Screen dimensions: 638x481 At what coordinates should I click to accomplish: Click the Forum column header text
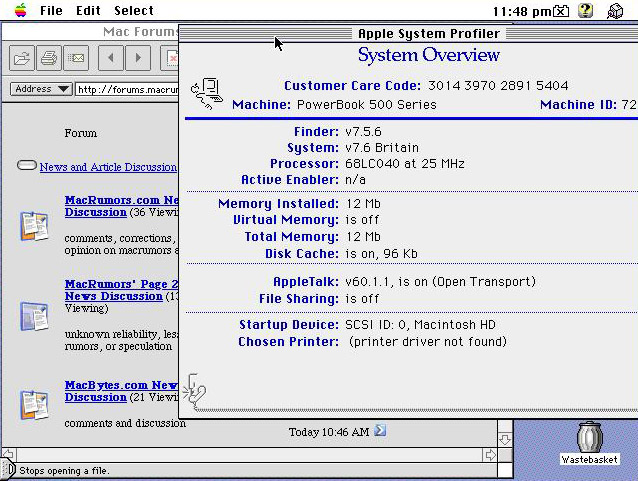tap(81, 133)
